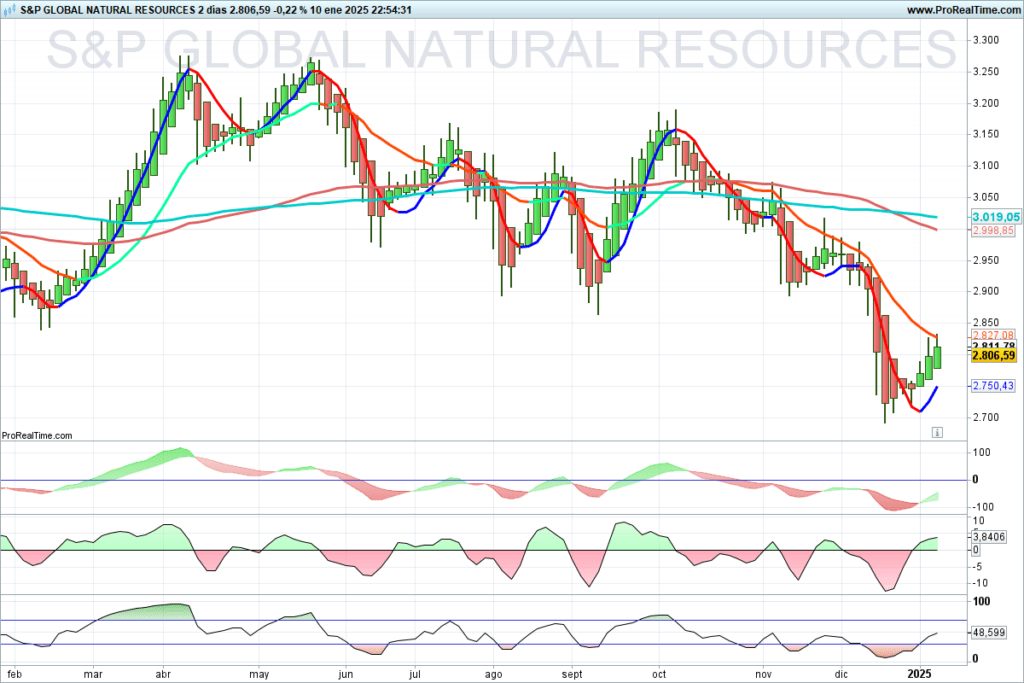The width and height of the screenshot is (1024, 683).
Task: Click the -10 level on the second indicator
Action: (x=979, y=583)
